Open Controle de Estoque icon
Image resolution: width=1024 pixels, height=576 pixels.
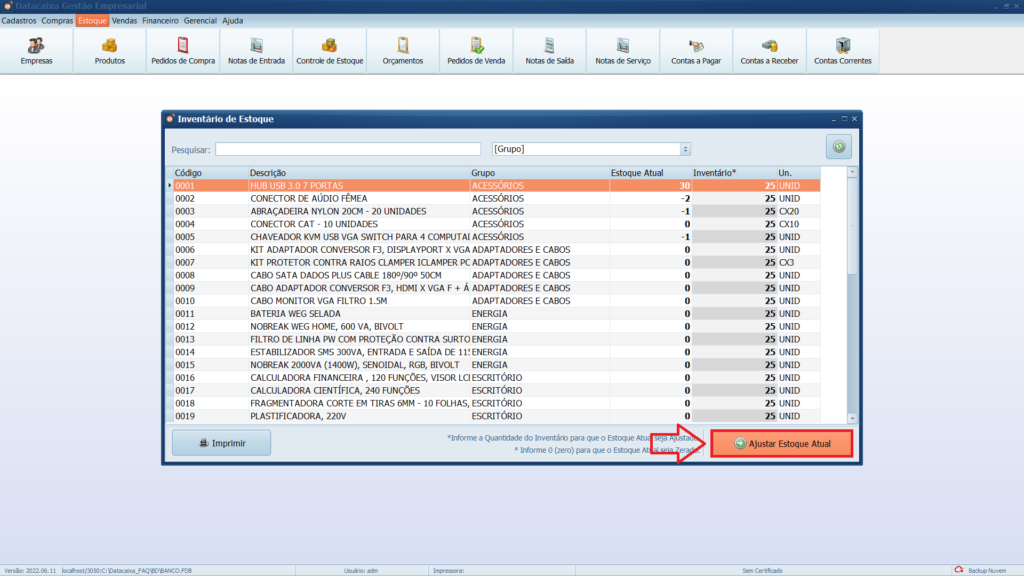click(x=330, y=51)
